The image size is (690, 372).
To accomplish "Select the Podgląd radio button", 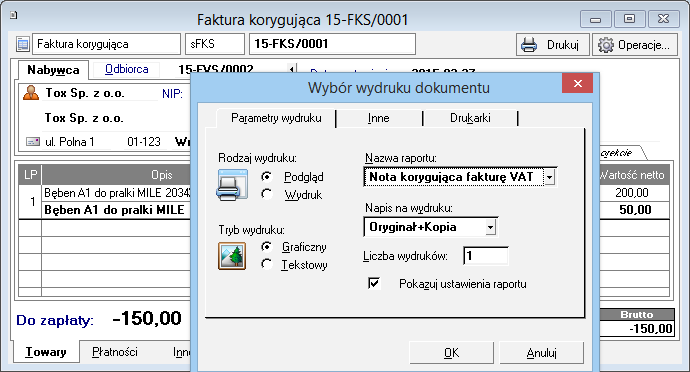I will (266, 177).
